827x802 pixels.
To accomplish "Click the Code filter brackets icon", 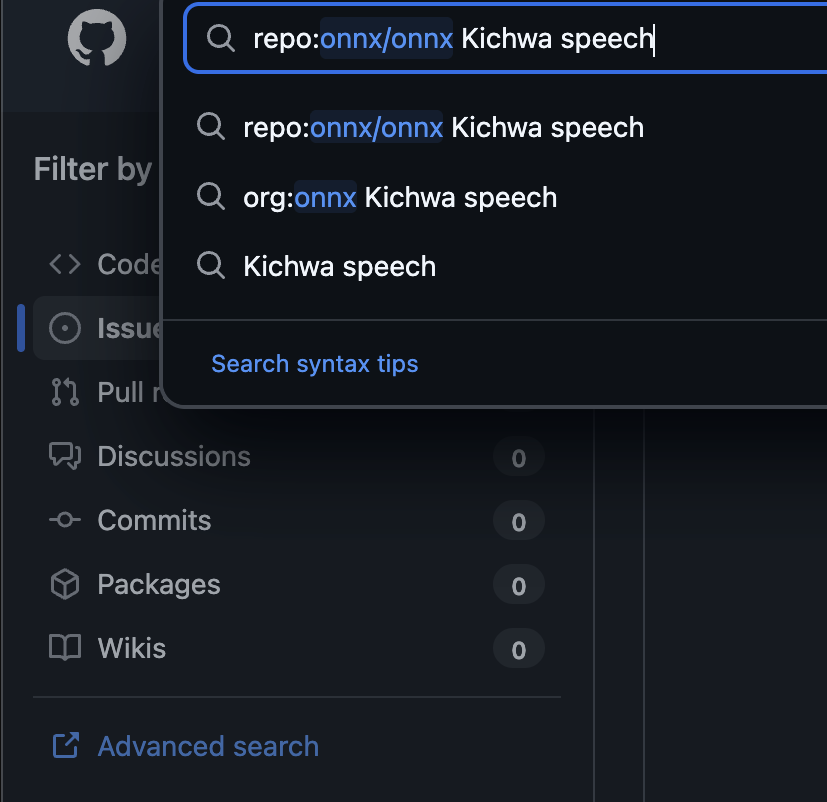I will pos(65,264).
